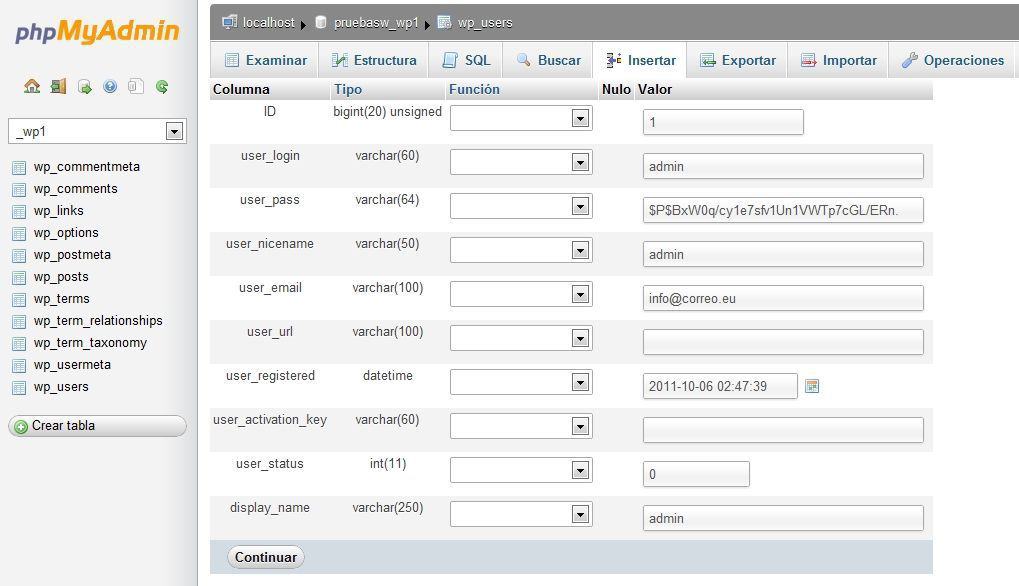Click empty user_url value field
The image size is (1019, 586).
[783, 342]
